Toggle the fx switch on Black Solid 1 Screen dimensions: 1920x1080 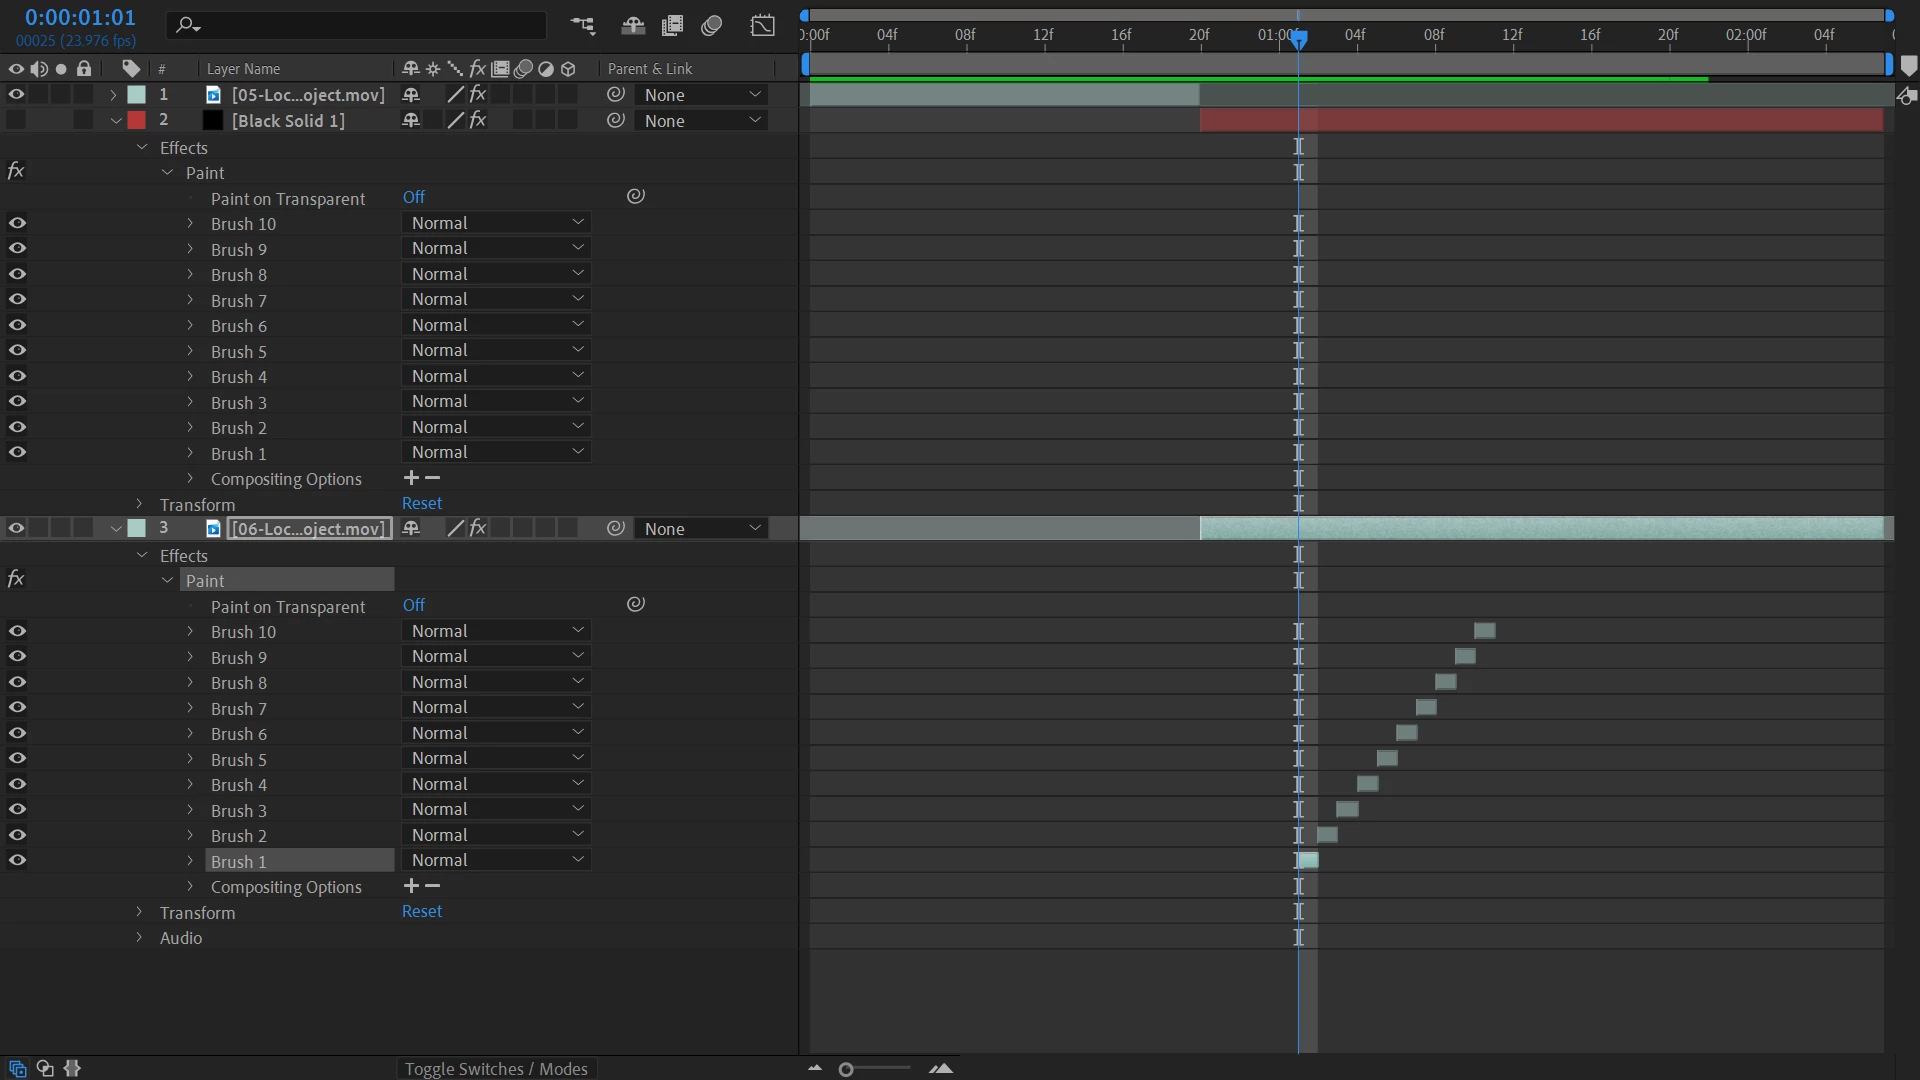click(478, 120)
